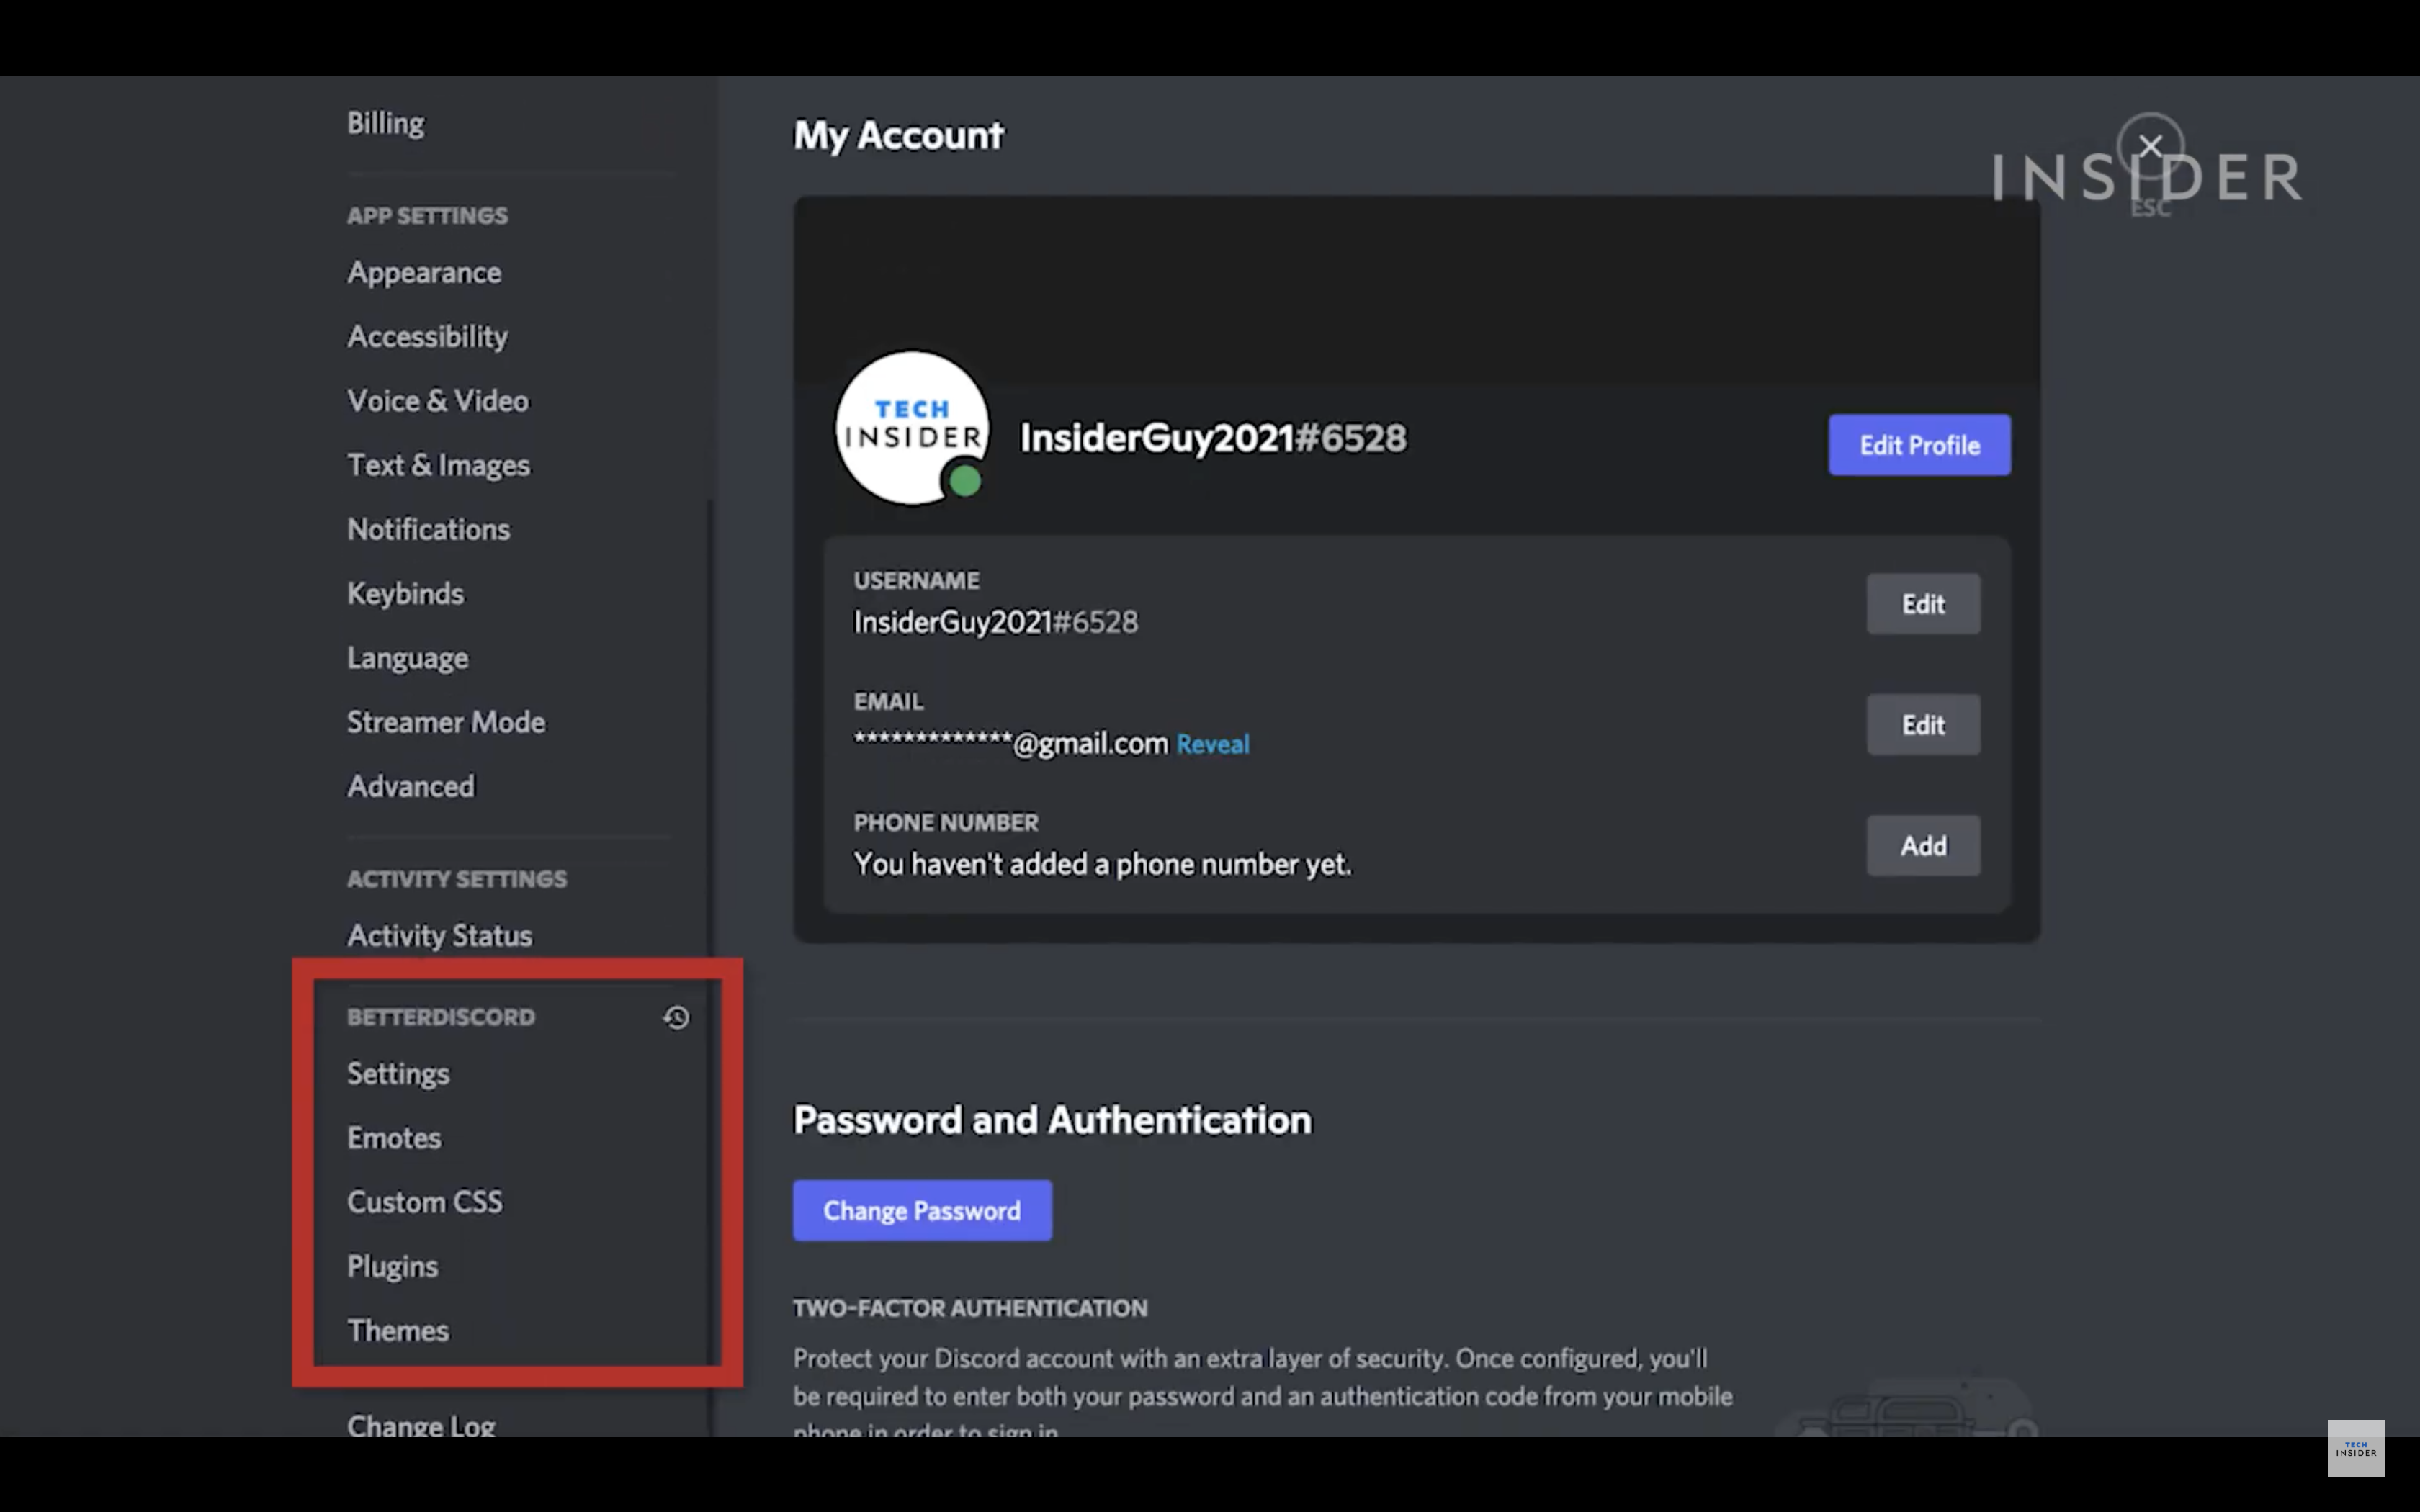Open Language settings

coord(408,658)
